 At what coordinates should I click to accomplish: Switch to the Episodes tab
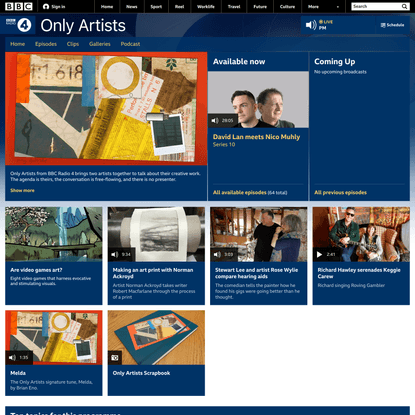tap(46, 44)
